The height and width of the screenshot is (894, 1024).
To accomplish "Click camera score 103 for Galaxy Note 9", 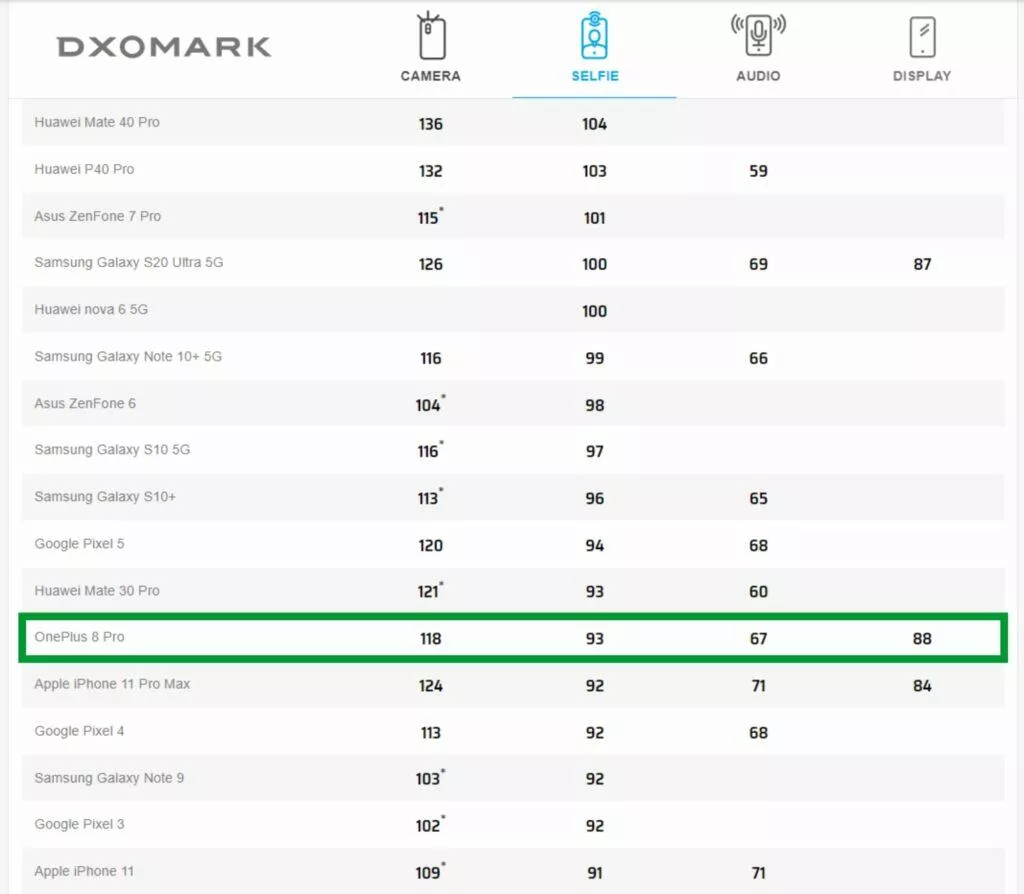I will [x=430, y=778].
